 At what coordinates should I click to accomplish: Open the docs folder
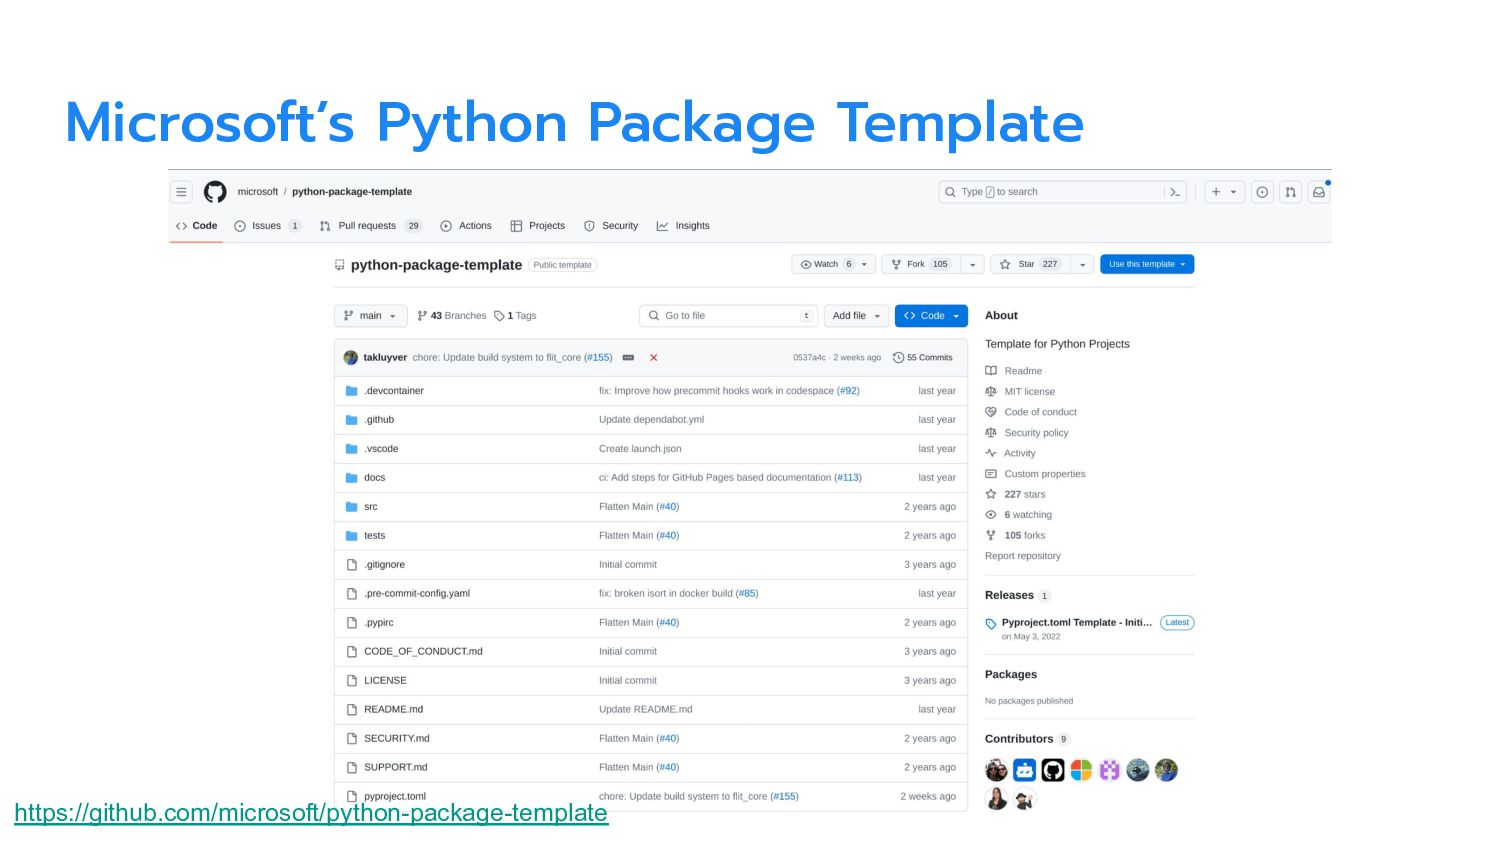375,478
